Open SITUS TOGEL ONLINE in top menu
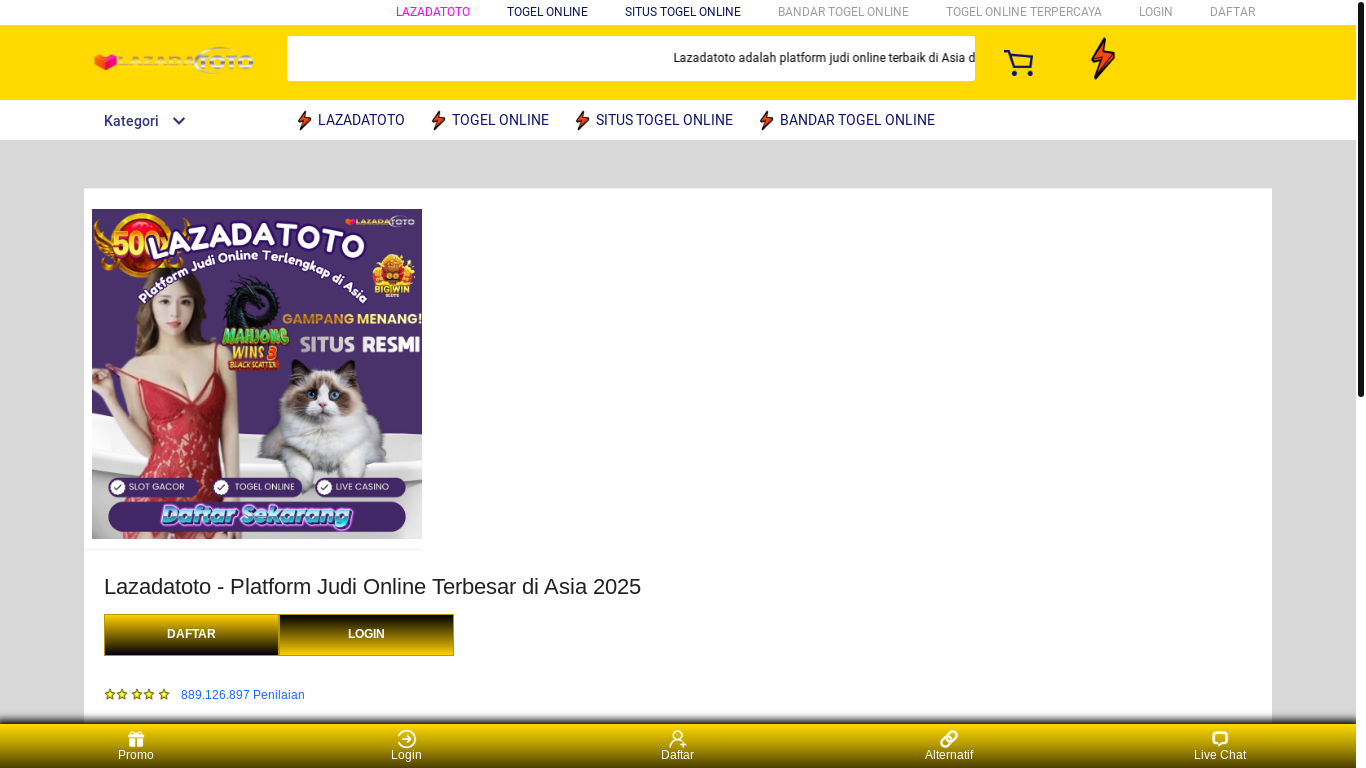 tap(683, 12)
